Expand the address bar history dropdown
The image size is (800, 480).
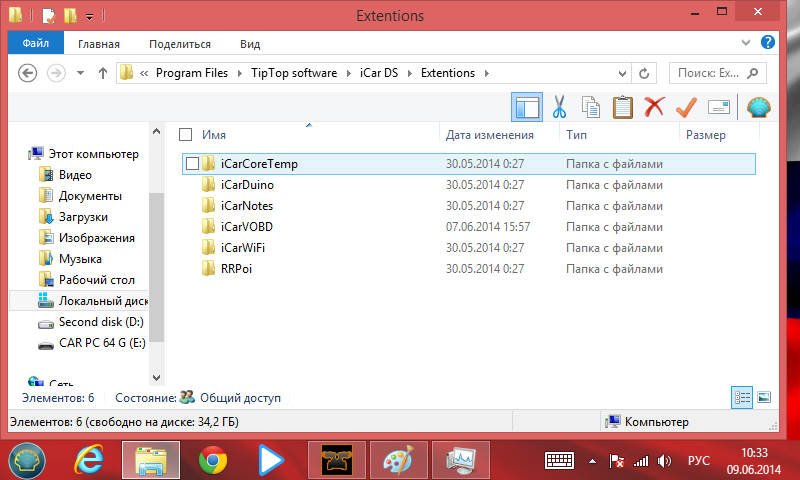(623, 73)
